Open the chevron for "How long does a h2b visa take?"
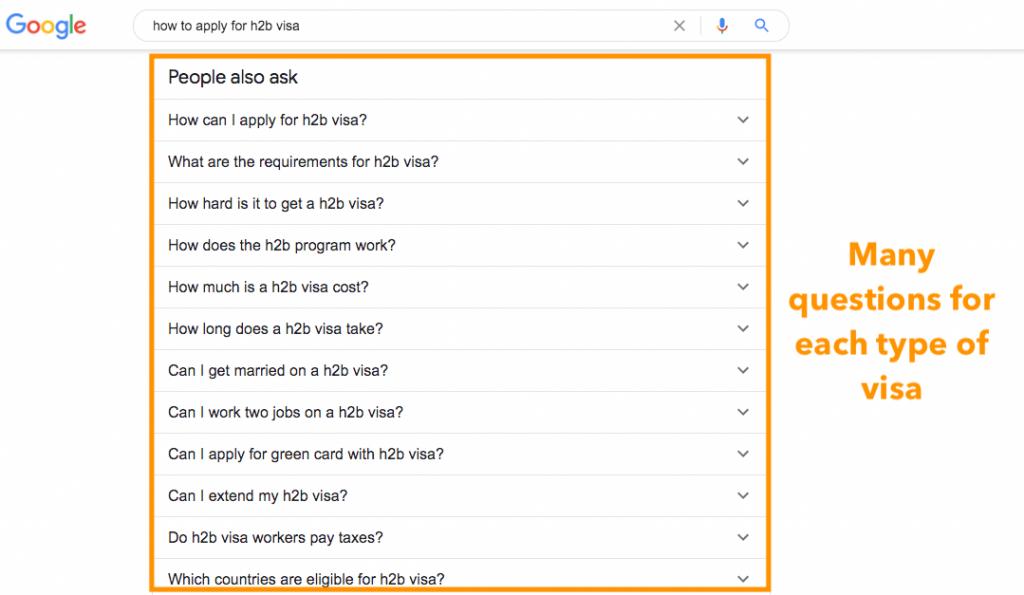 743,329
